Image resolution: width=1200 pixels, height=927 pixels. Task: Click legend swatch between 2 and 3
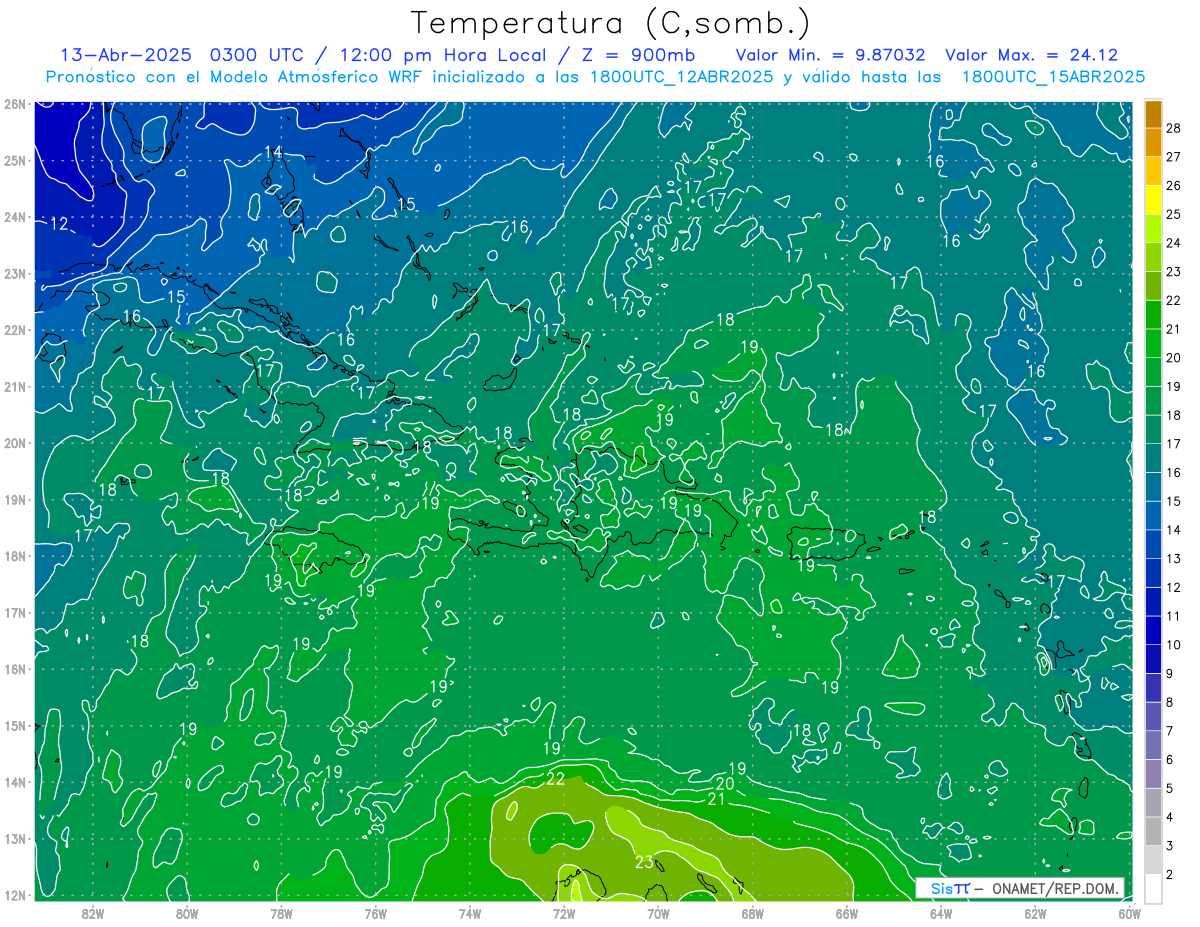pyautogui.click(x=1153, y=859)
